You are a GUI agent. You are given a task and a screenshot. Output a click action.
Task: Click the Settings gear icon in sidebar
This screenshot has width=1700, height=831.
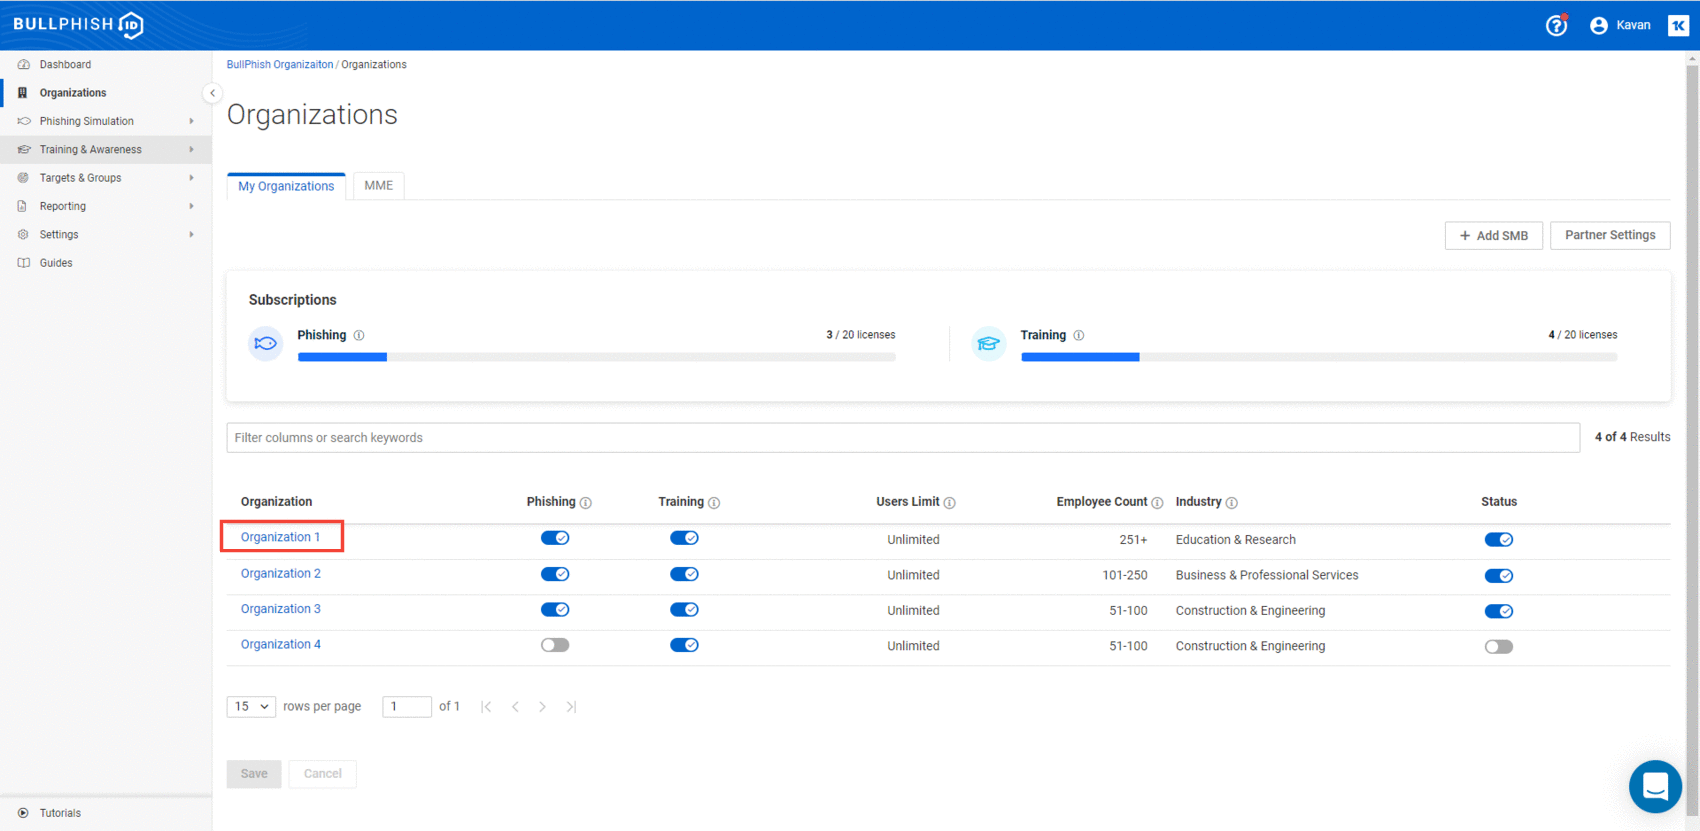(23, 234)
